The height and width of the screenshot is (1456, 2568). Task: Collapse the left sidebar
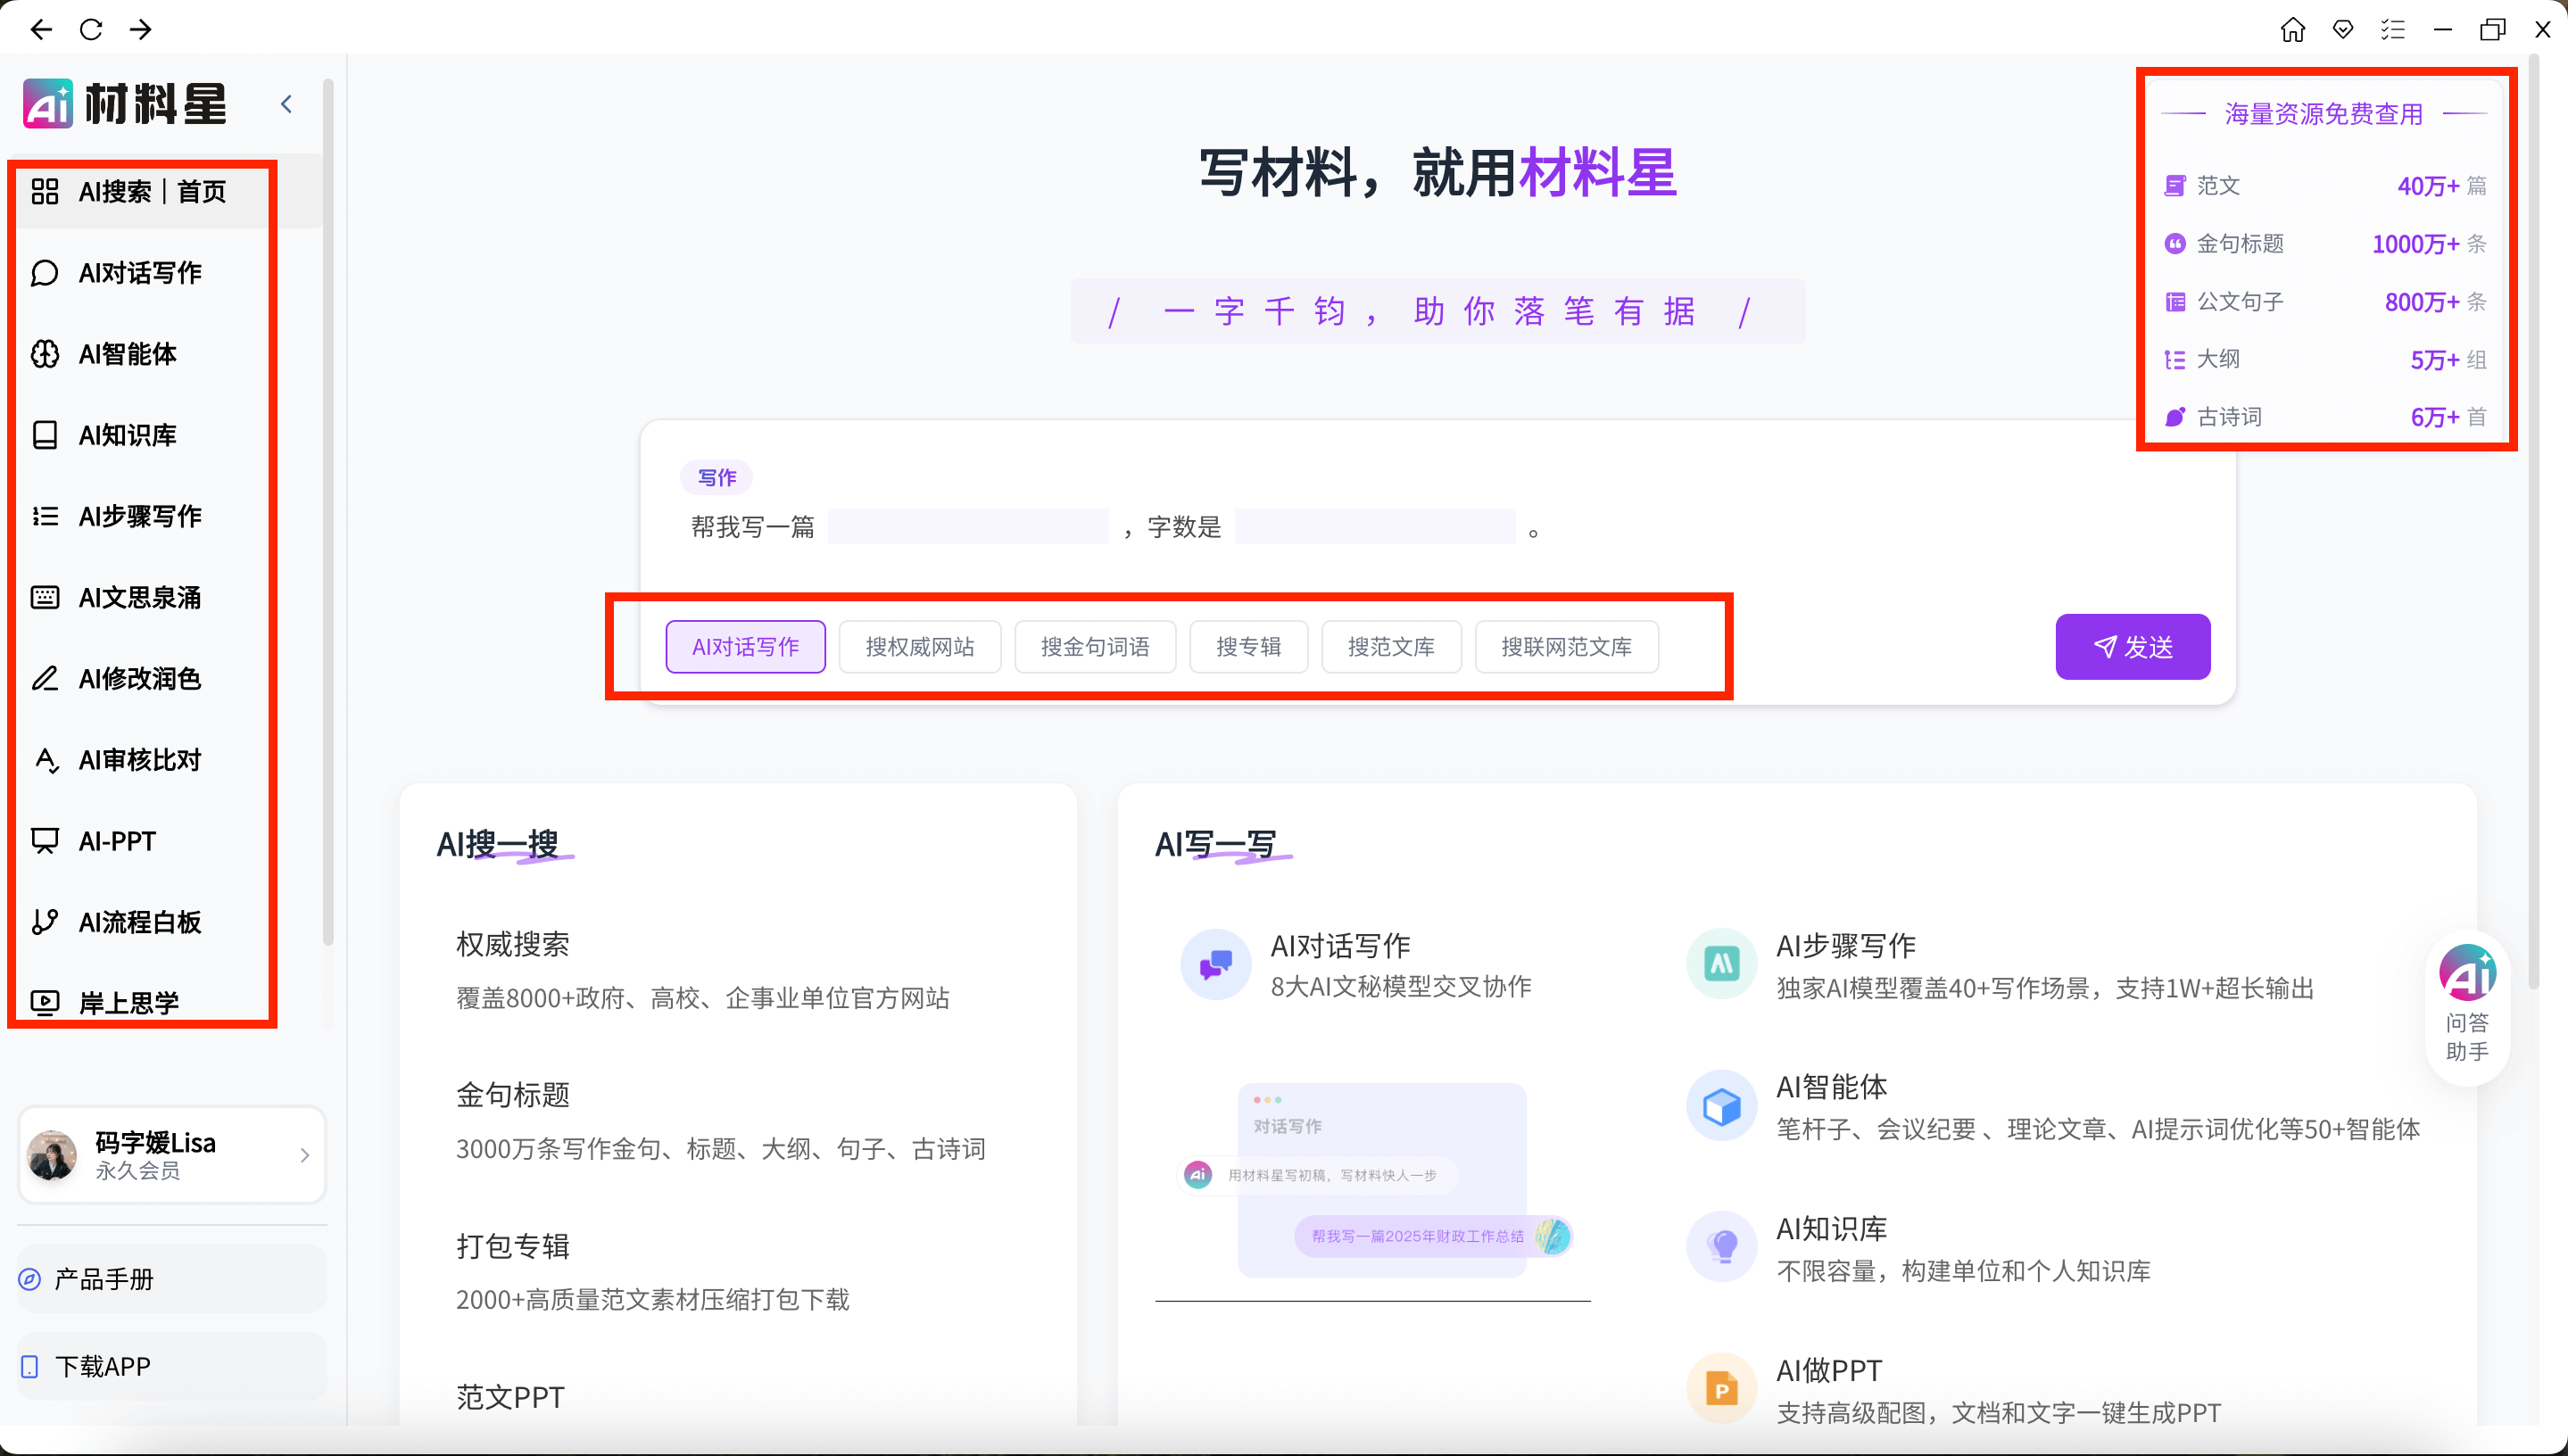pos(286,103)
